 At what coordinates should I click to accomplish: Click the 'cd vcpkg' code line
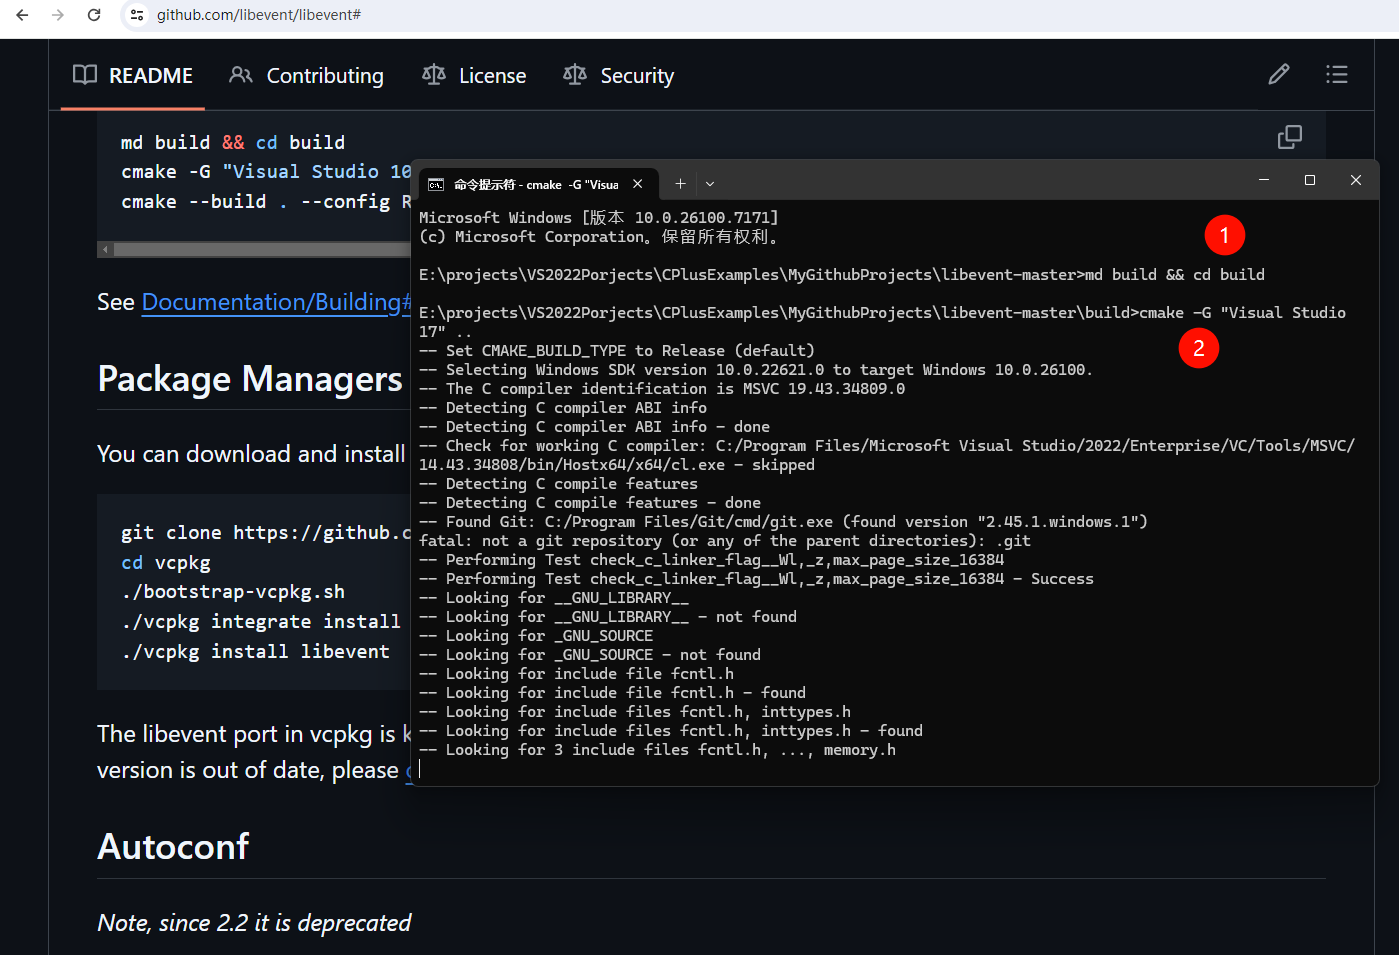click(x=166, y=563)
